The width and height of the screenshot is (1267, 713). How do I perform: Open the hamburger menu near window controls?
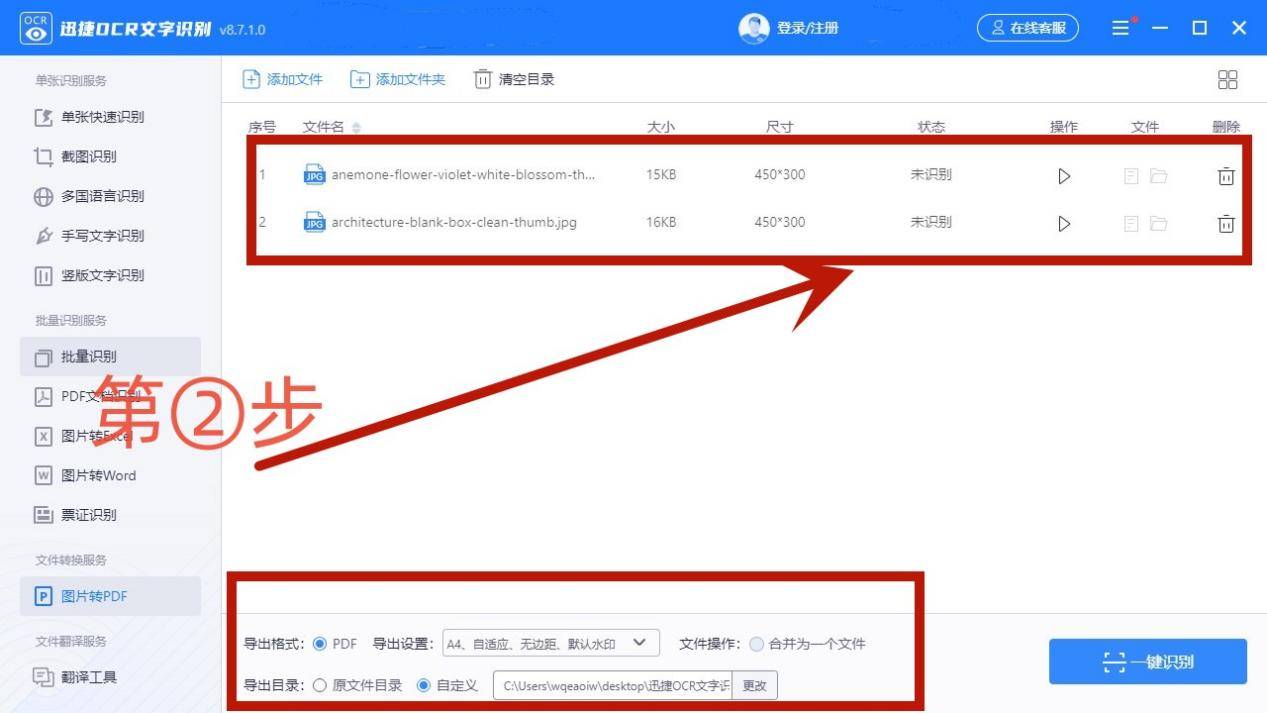(1119, 28)
